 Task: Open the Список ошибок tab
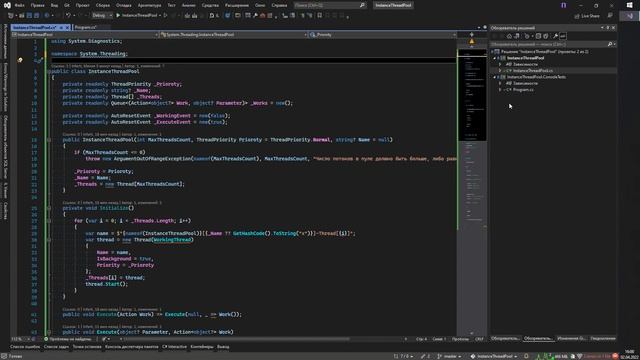25,347
